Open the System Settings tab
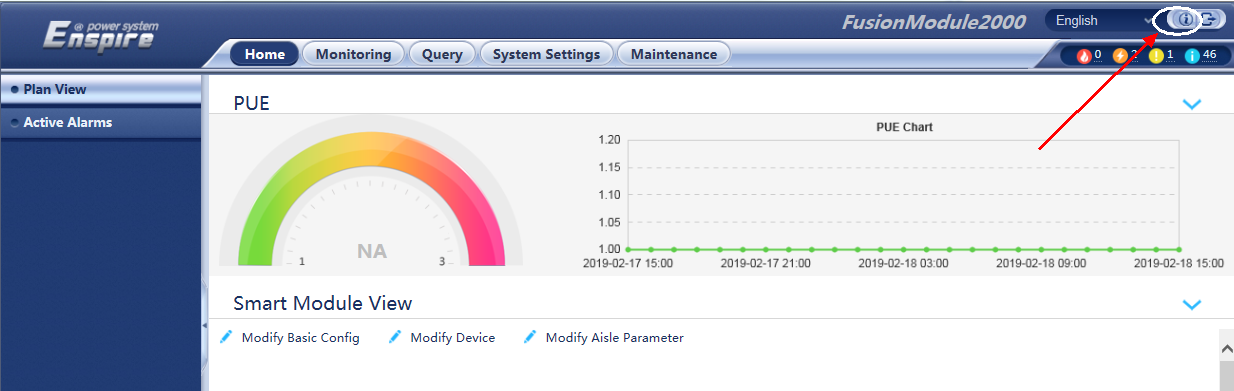The image size is (1234, 391). [546, 54]
